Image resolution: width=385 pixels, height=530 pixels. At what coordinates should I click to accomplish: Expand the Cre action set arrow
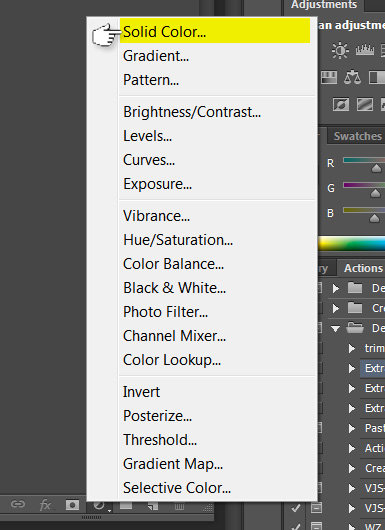[336, 308]
